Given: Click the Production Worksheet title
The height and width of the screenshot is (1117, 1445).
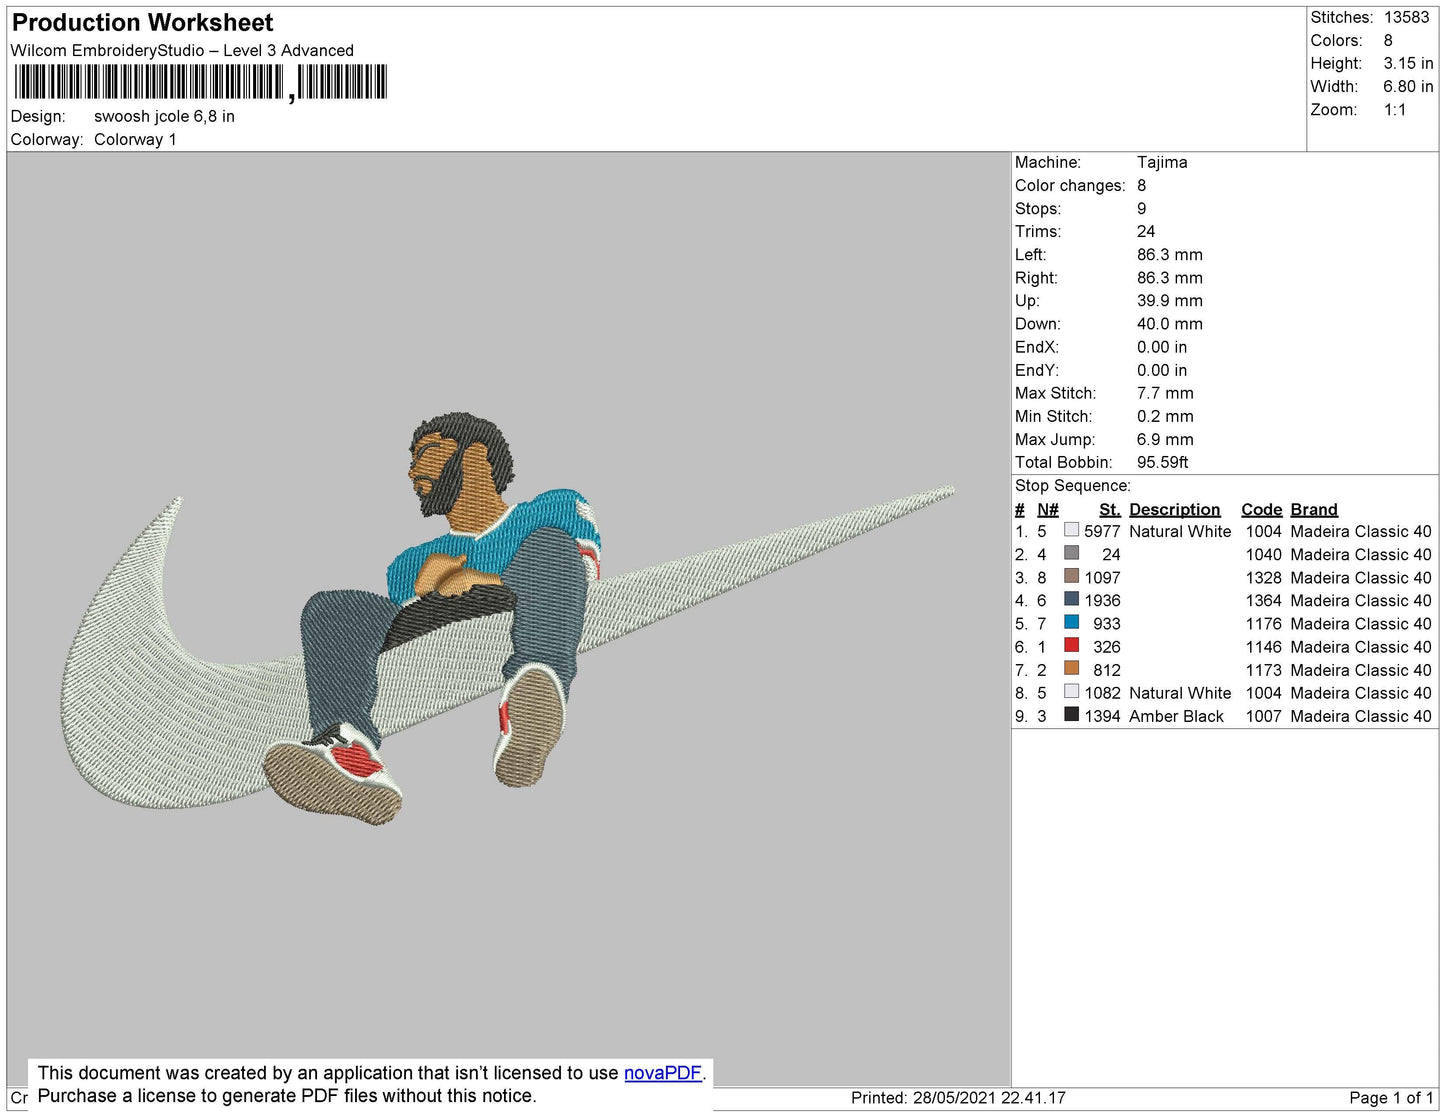Looking at the screenshot, I should 142,22.
